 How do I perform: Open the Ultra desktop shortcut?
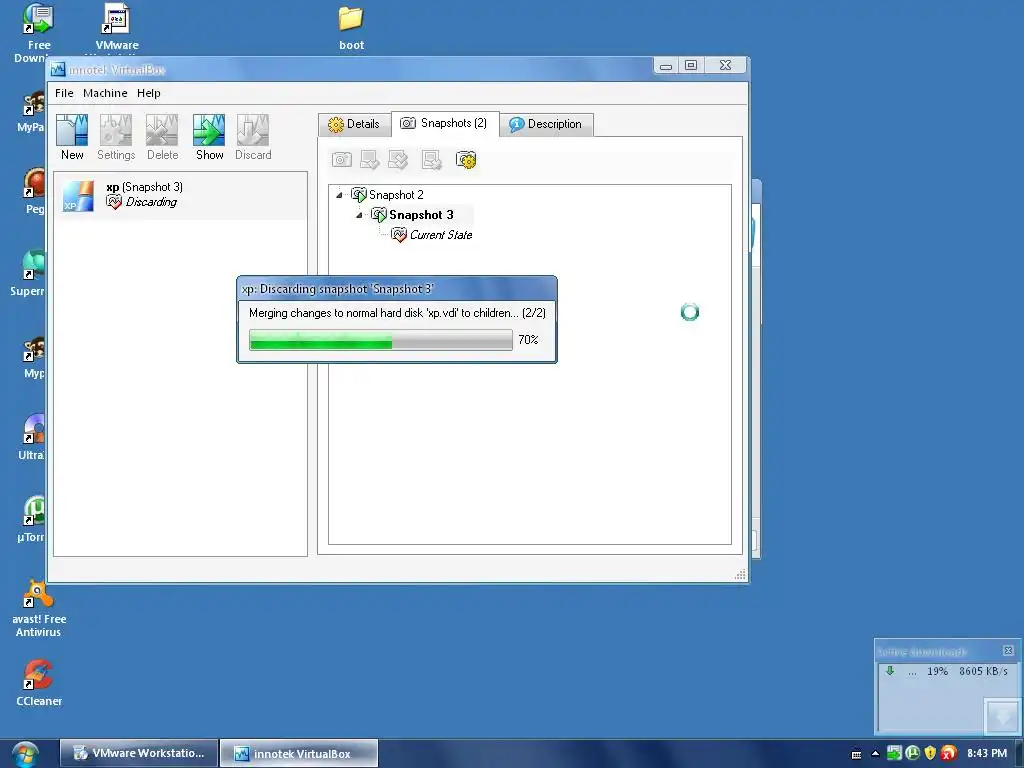33,437
